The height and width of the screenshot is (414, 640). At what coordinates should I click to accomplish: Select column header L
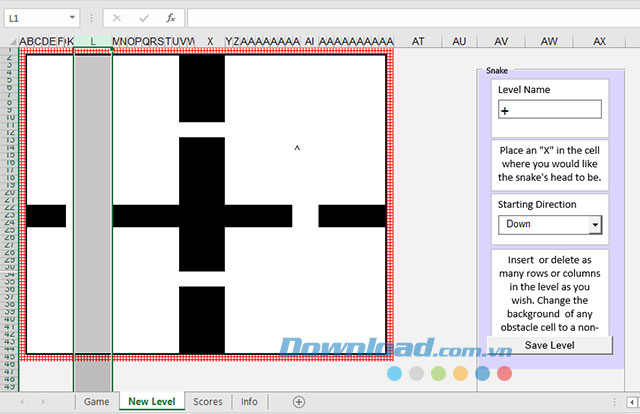click(x=93, y=41)
